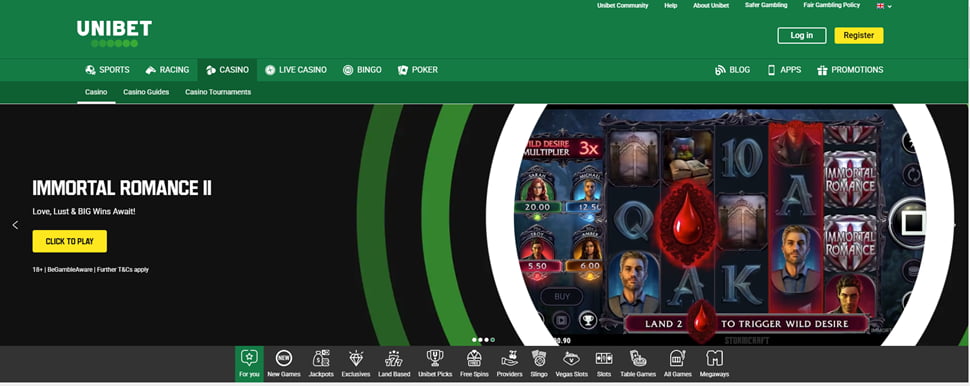Open the Providers category
Screen dimensions: 970x386
coord(509,364)
